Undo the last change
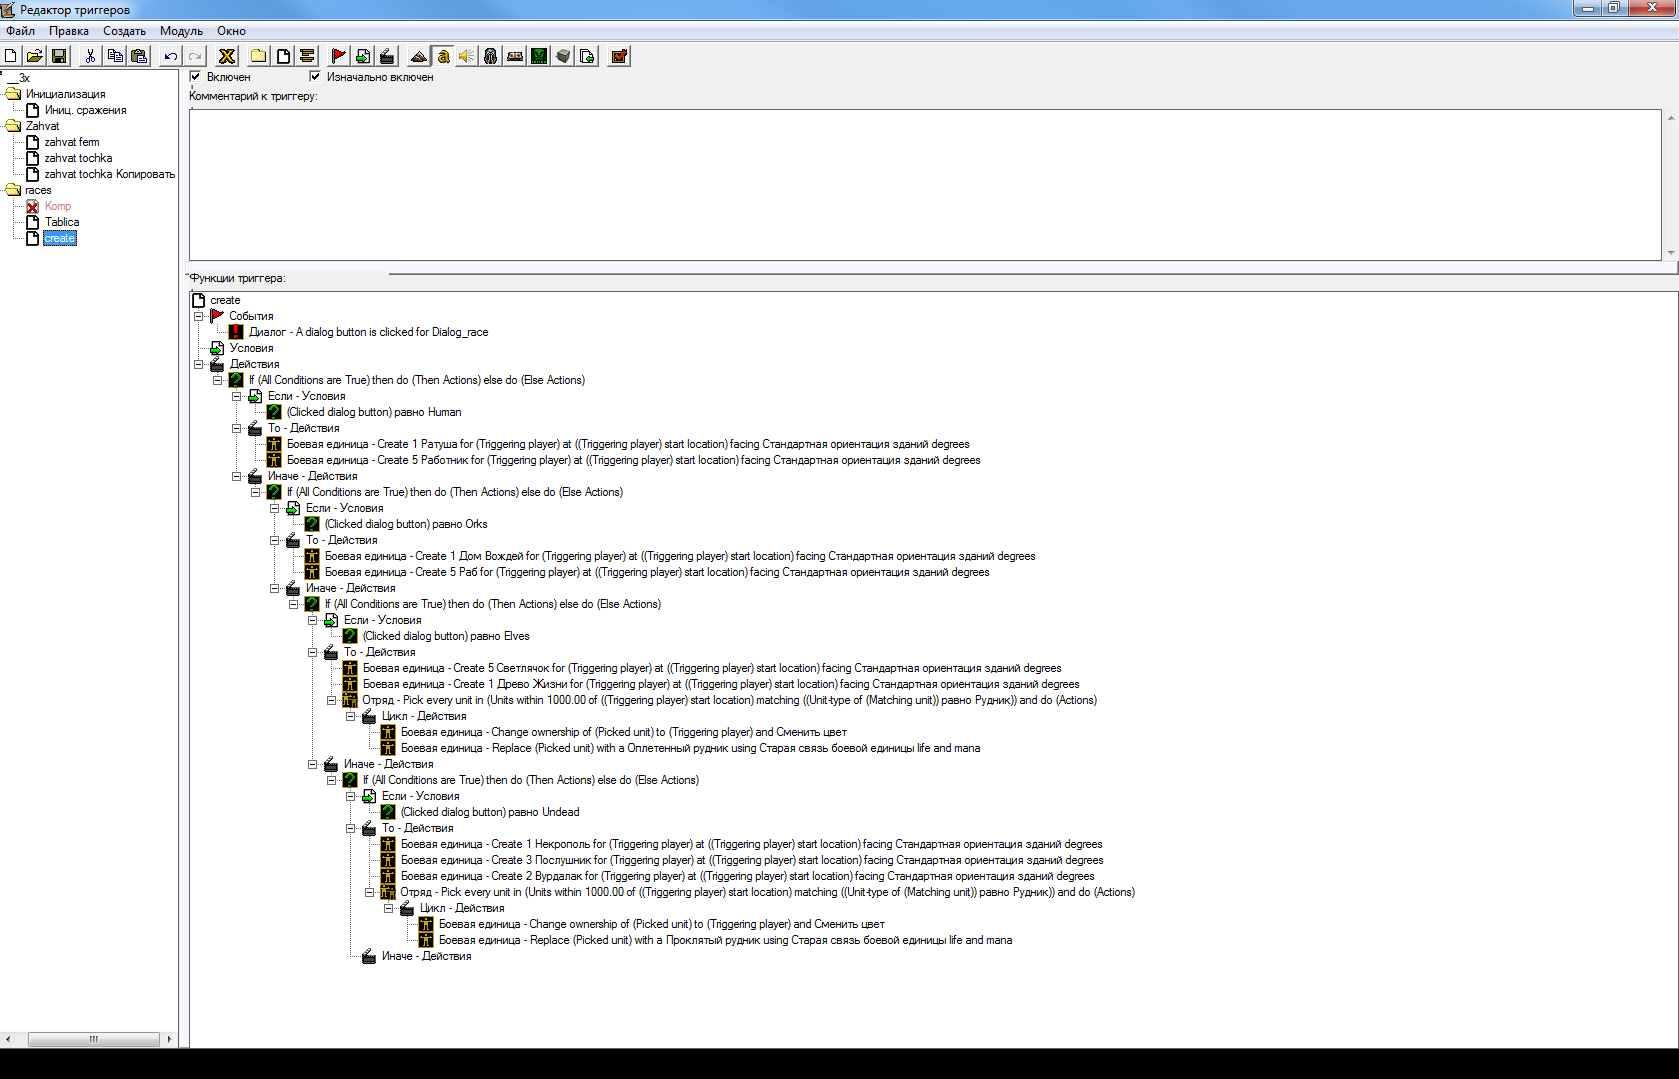 pyautogui.click(x=171, y=56)
